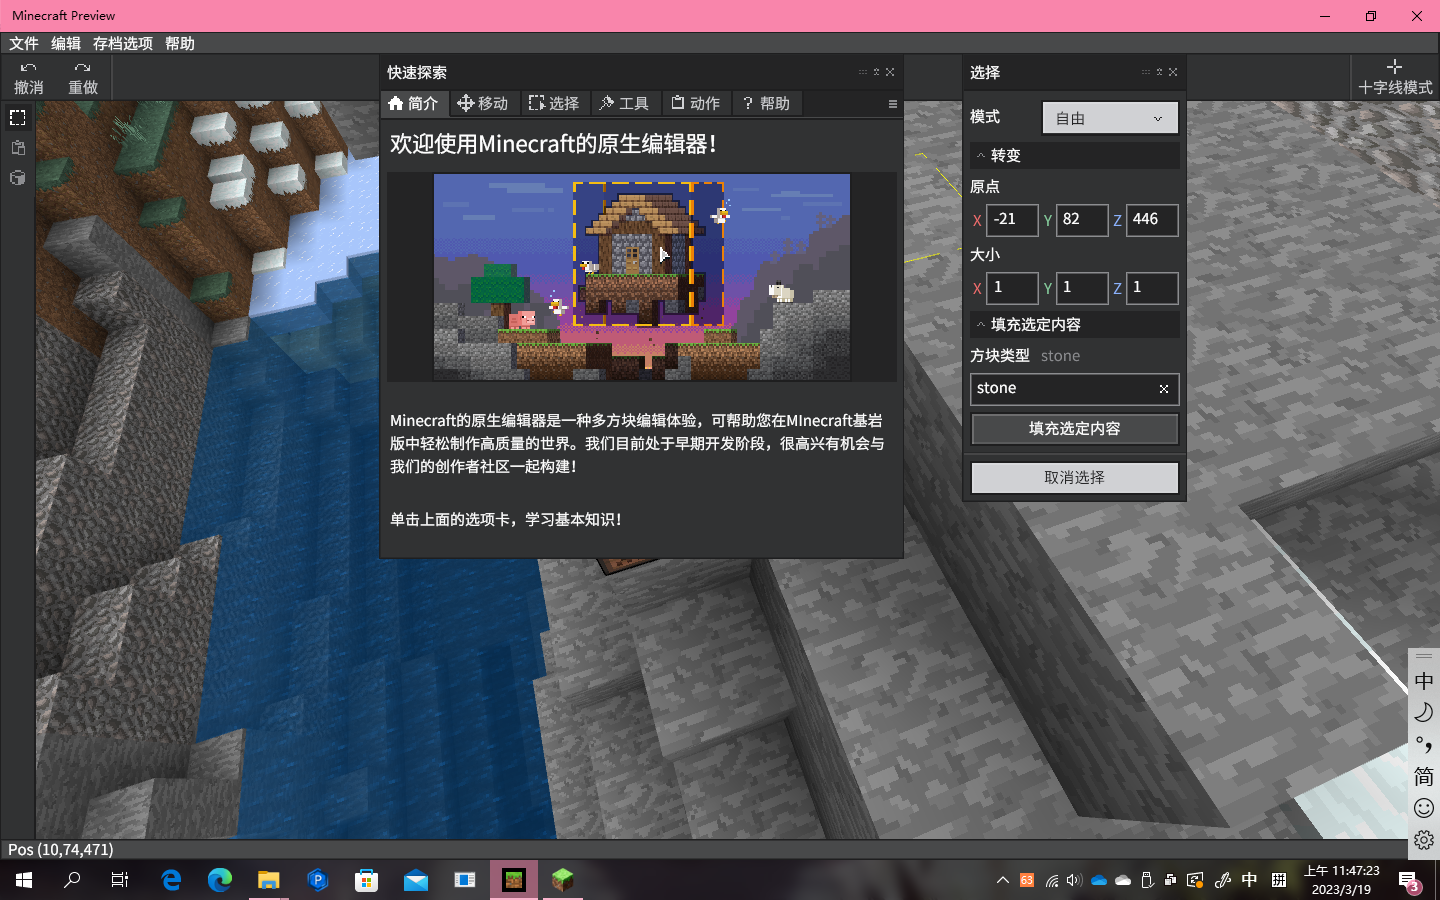
Task: Open the hamburger menu in 快速探索 panel
Action: pos(893,104)
